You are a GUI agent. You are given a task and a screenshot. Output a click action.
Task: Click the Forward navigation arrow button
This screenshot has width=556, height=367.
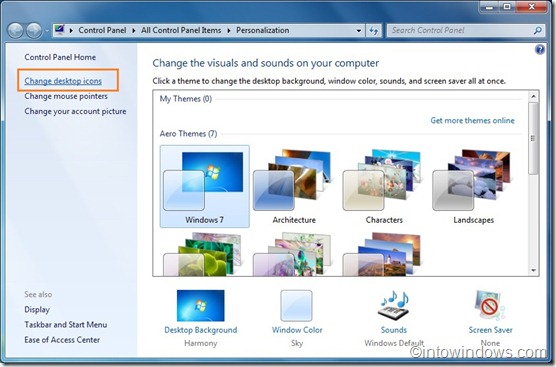34,30
